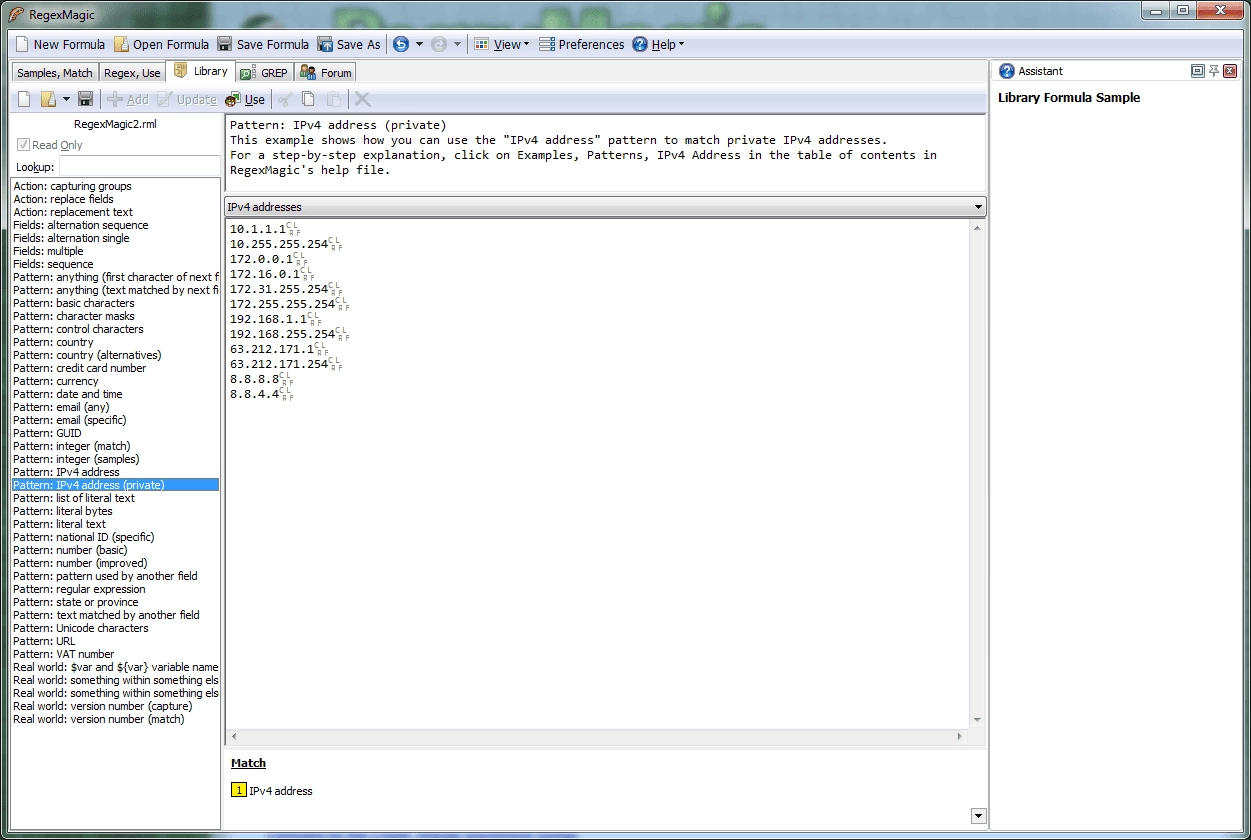The image size is (1251, 840).
Task: Open the redo history dropdown arrow
Action: [457, 44]
